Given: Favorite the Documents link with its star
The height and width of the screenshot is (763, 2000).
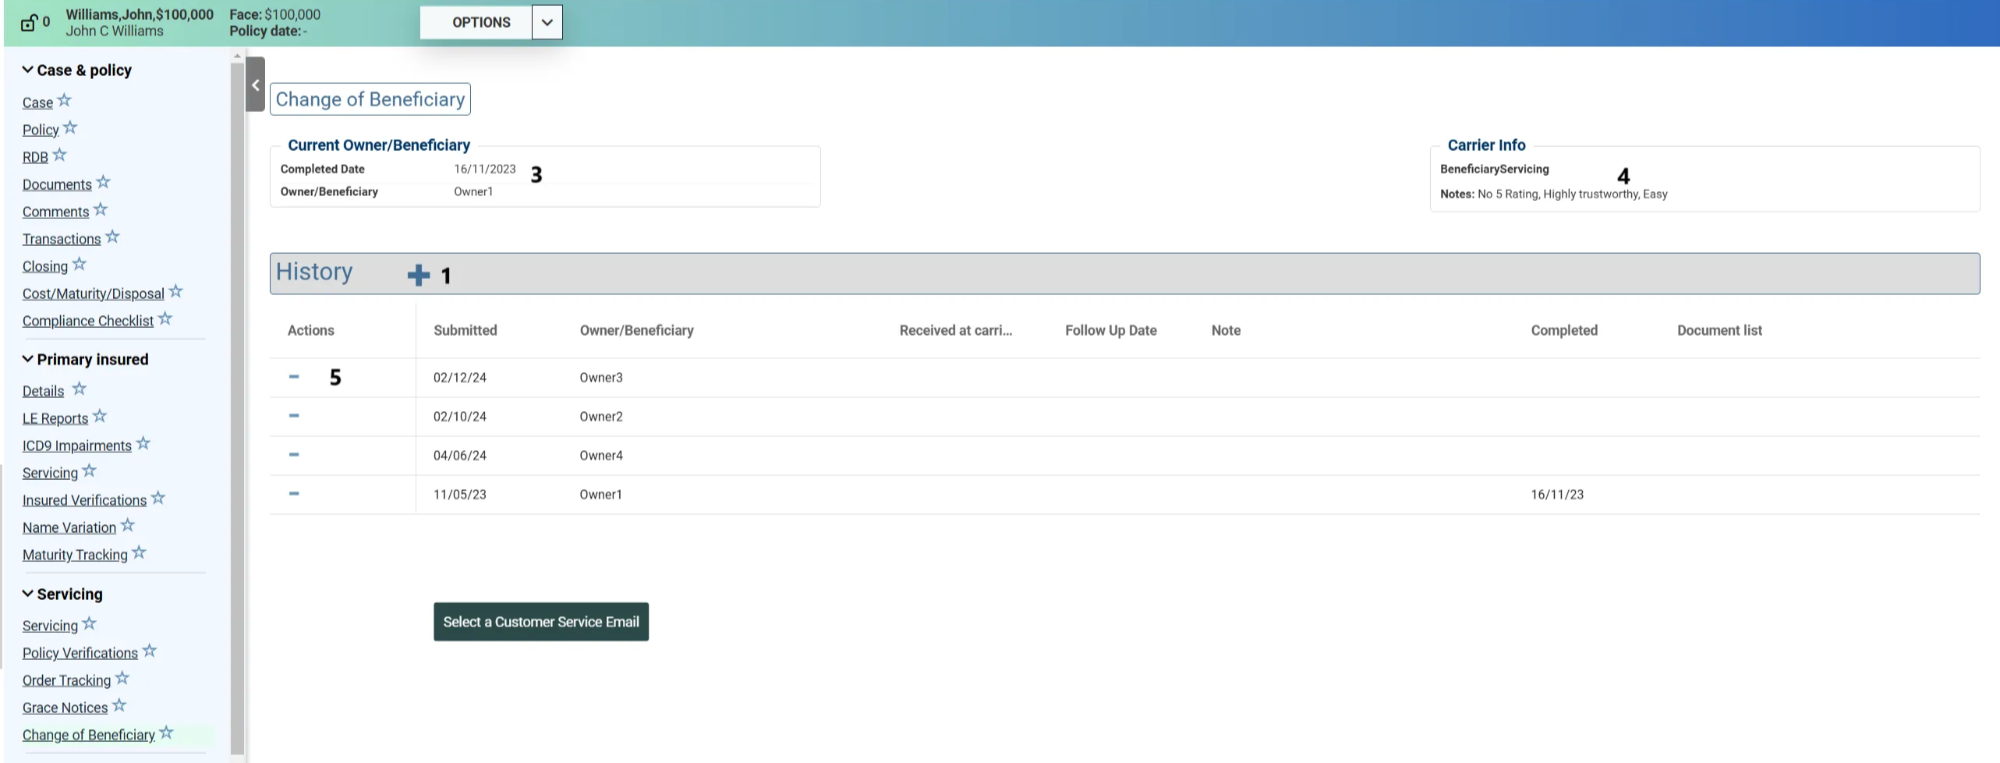Looking at the screenshot, I should coord(104,183).
